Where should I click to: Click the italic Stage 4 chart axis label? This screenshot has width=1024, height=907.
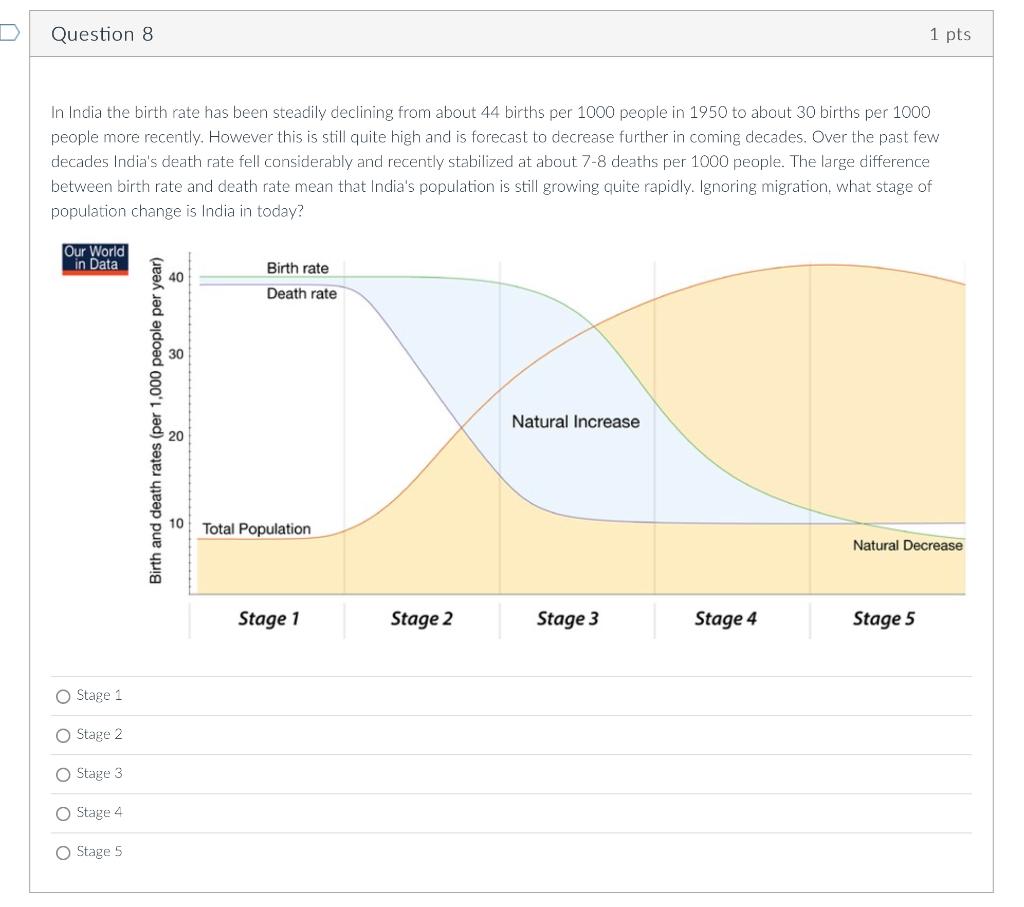(x=725, y=619)
